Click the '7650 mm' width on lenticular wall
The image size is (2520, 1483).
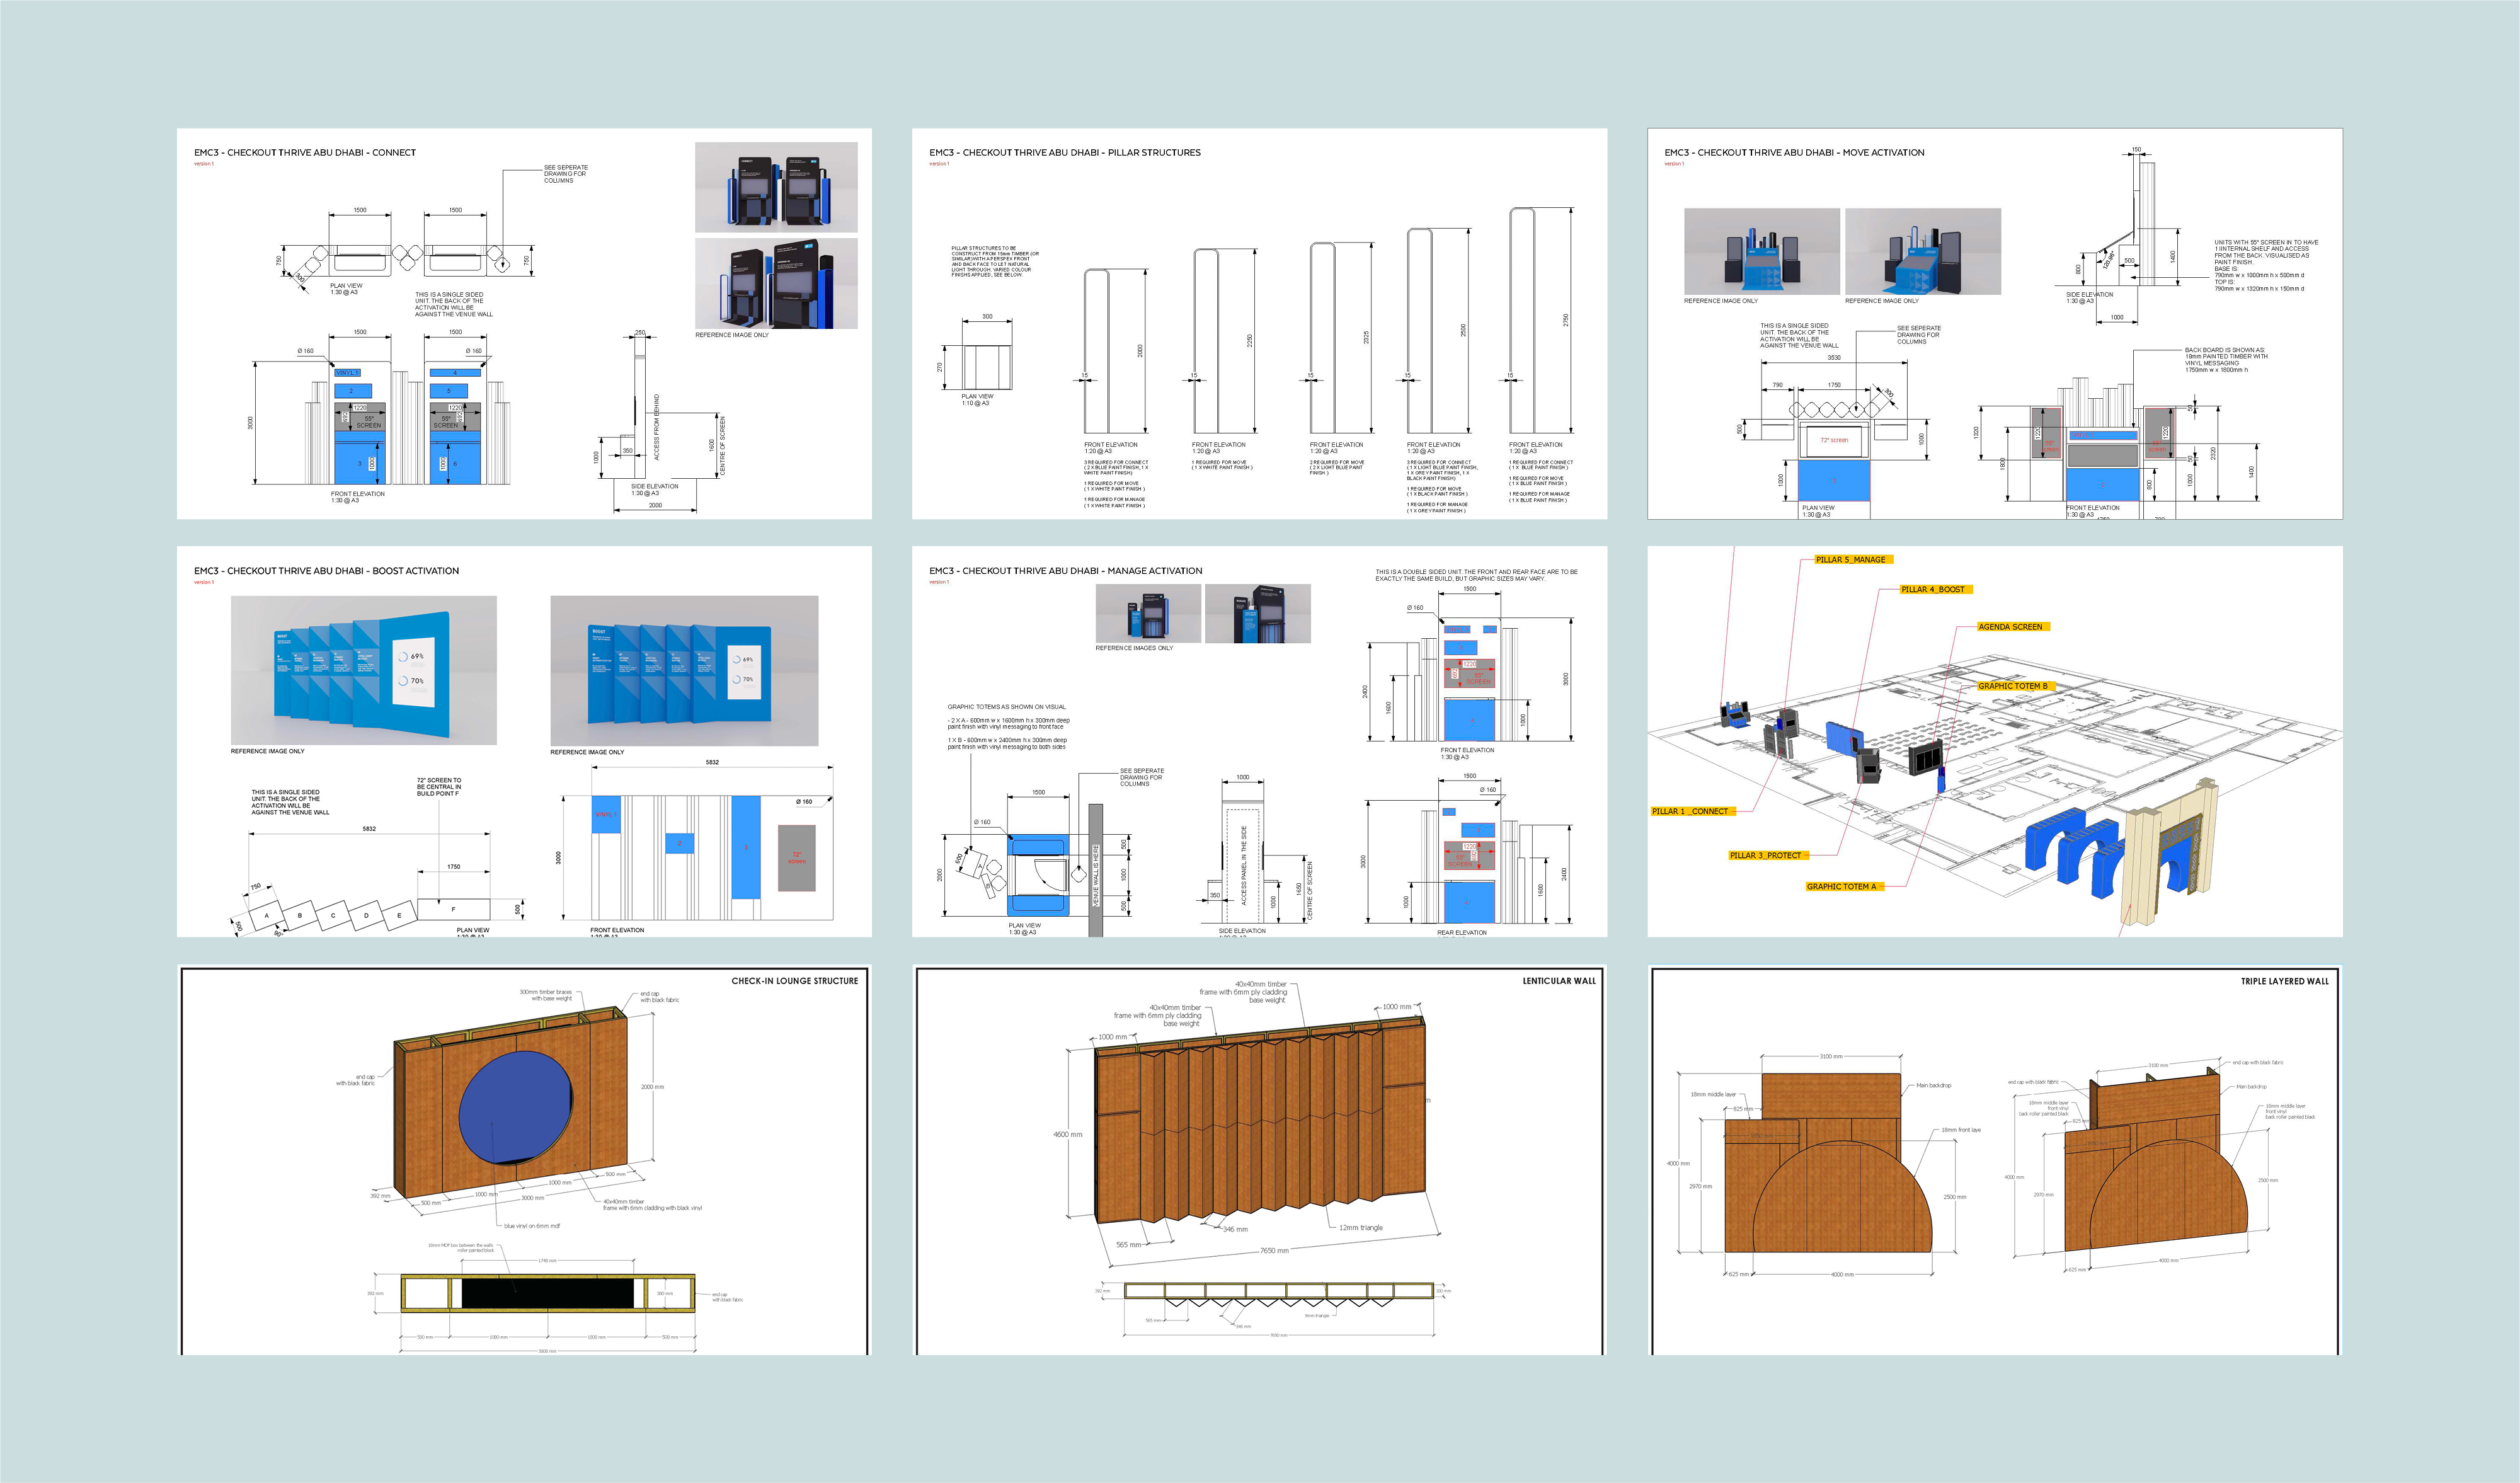pos(1274,1251)
